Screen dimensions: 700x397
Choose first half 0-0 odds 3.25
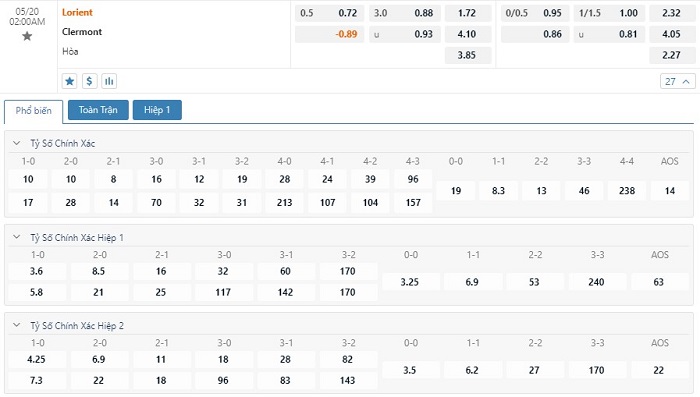pos(410,282)
